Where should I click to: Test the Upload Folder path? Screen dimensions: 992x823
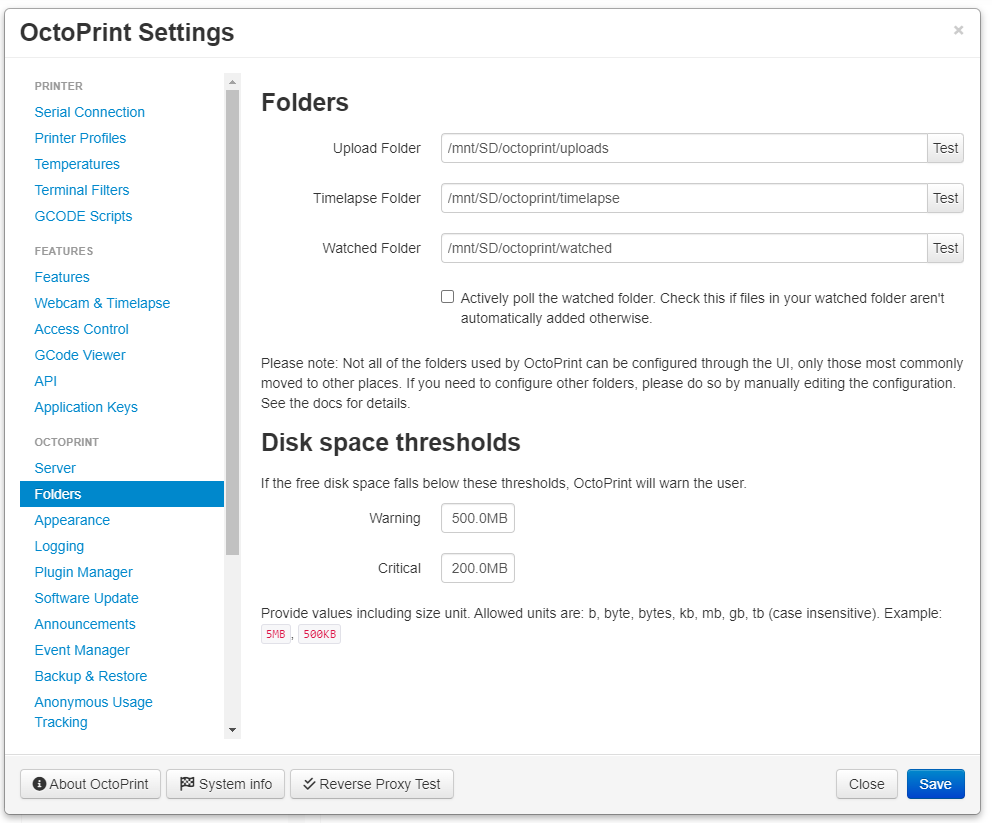coord(945,148)
